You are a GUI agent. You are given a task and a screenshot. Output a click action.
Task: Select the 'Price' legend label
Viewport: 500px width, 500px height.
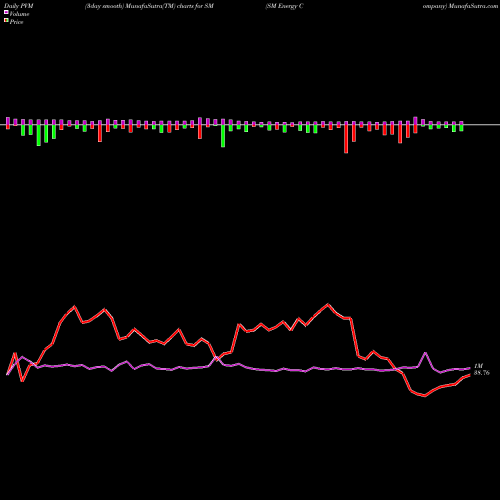[x=16, y=22]
